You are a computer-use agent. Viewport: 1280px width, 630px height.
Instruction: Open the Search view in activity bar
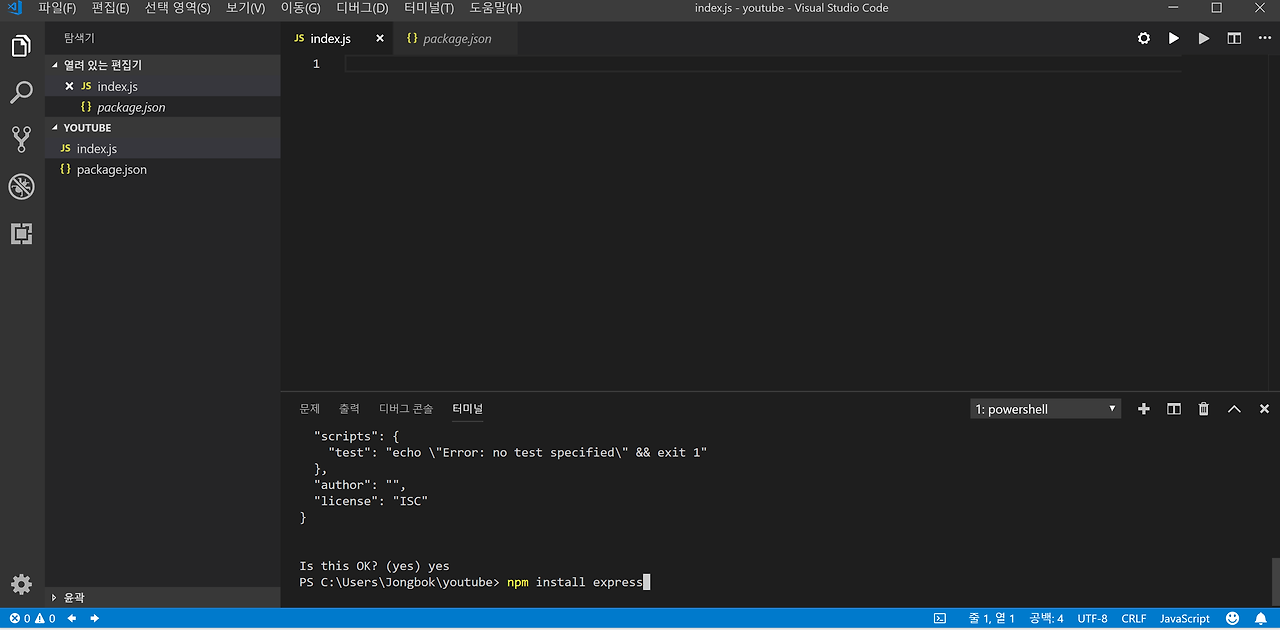pos(21,93)
